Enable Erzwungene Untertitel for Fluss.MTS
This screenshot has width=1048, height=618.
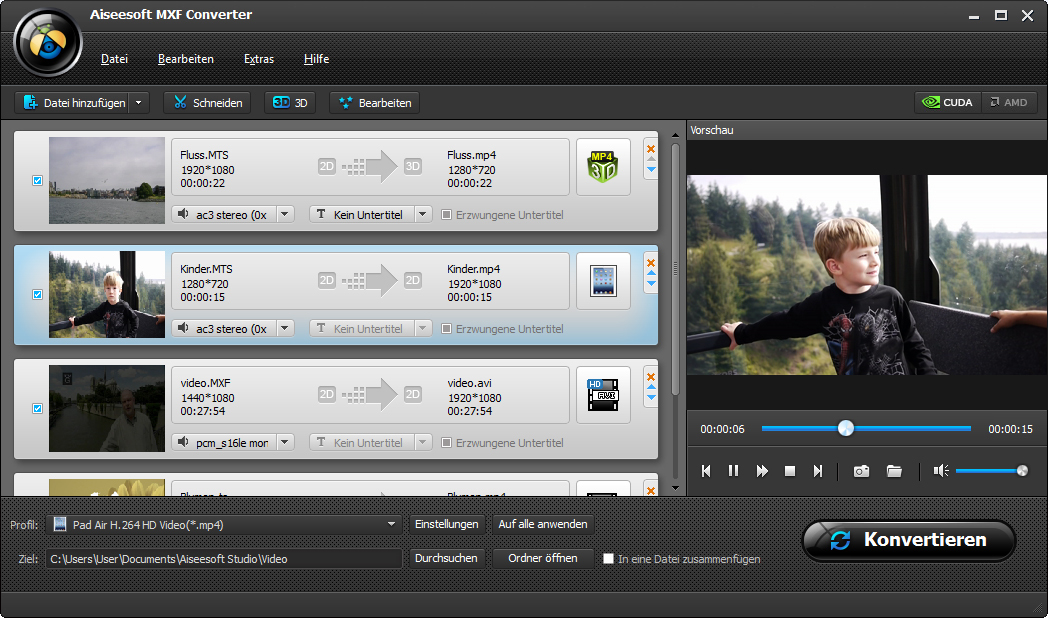coord(446,214)
